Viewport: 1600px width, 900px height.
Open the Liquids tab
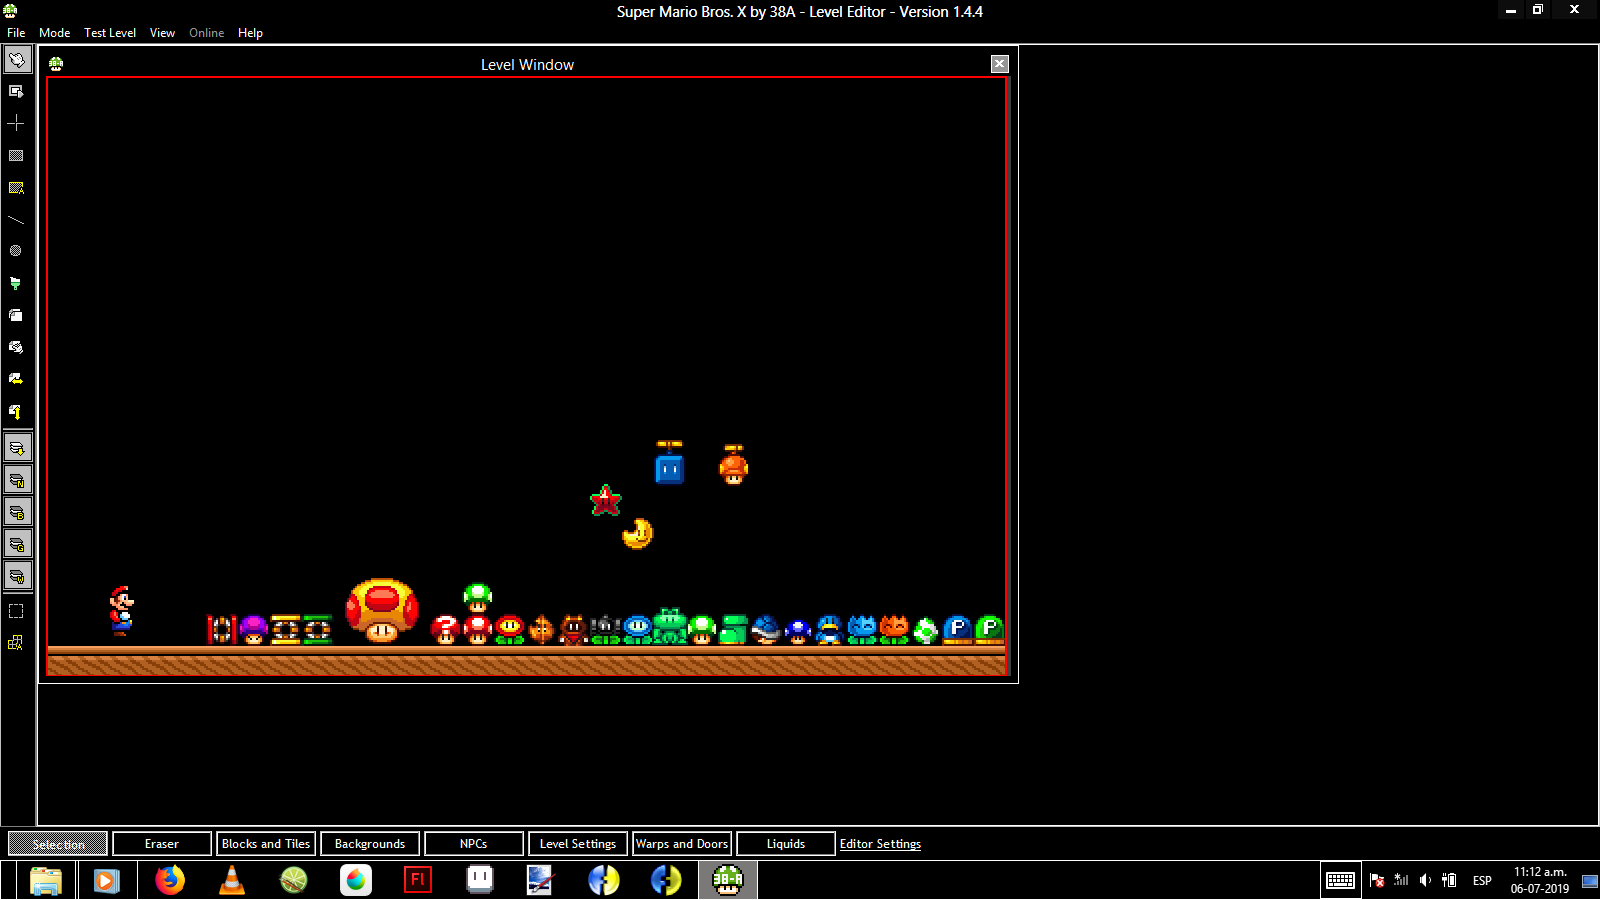786,844
